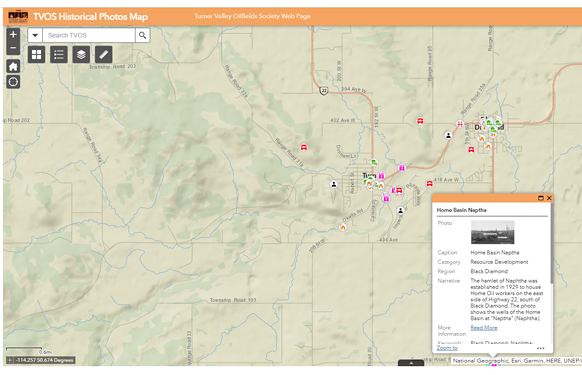Open the layer list stack icon
582x375 pixels.
[81, 55]
